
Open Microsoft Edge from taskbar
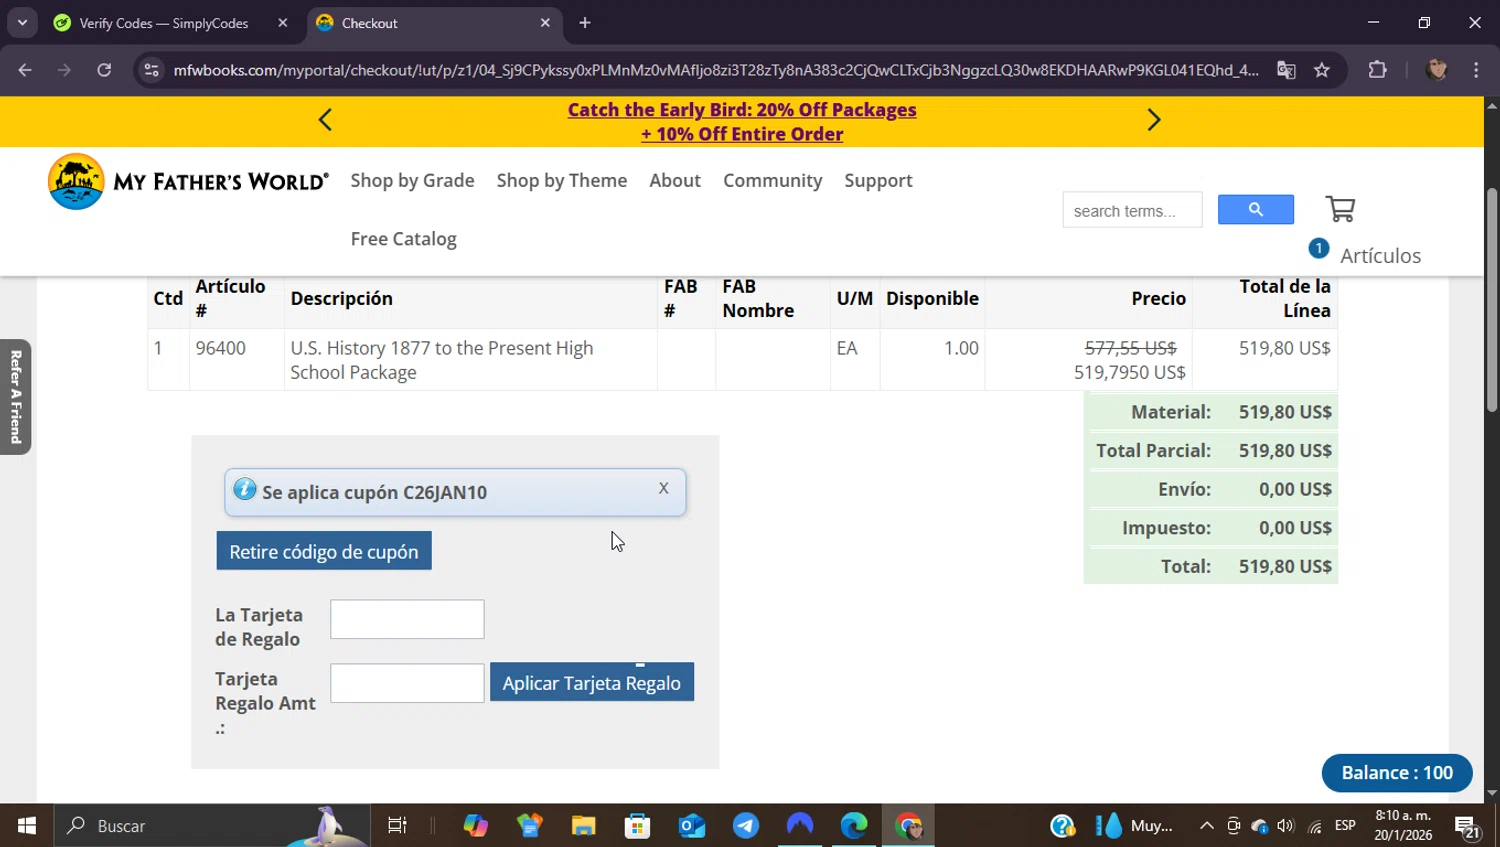(854, 826)
